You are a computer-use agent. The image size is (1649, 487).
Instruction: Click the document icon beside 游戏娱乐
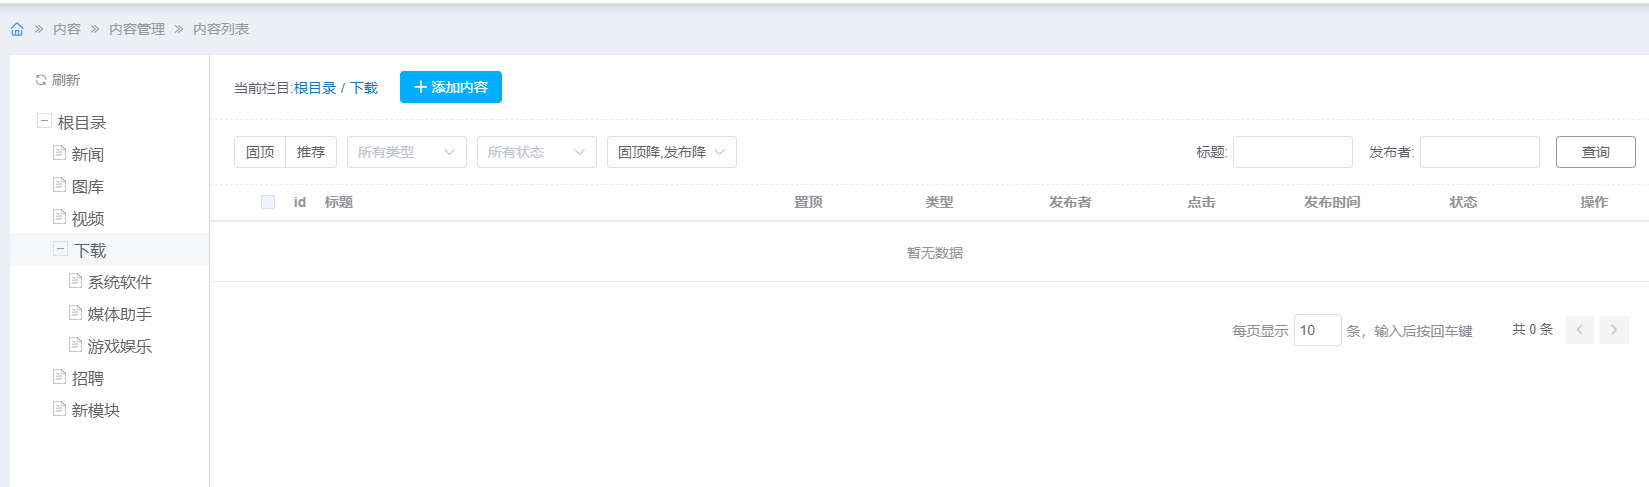(x=75, y=345)
